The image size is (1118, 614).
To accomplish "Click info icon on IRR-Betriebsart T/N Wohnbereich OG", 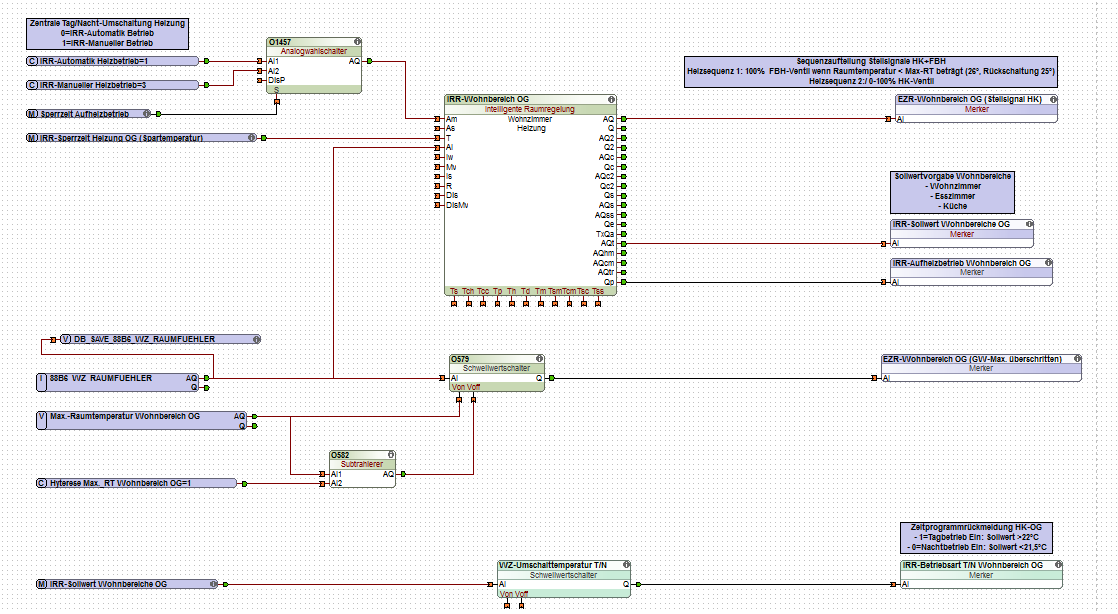I will [1058, 565].
